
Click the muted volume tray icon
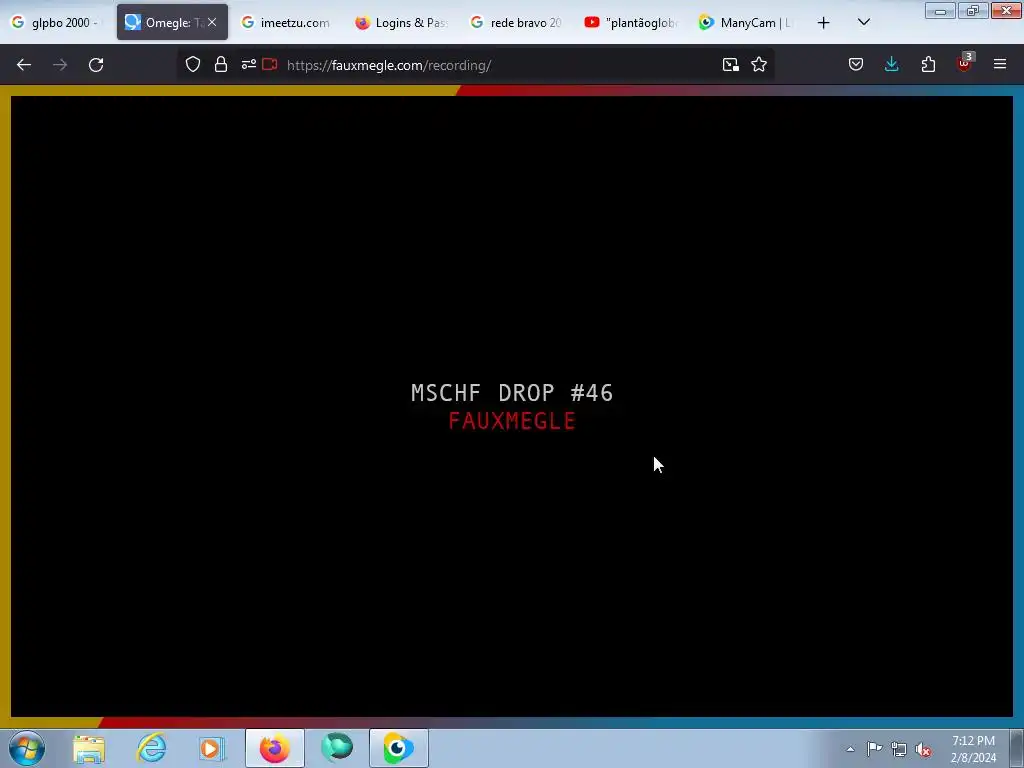(923, 749)
